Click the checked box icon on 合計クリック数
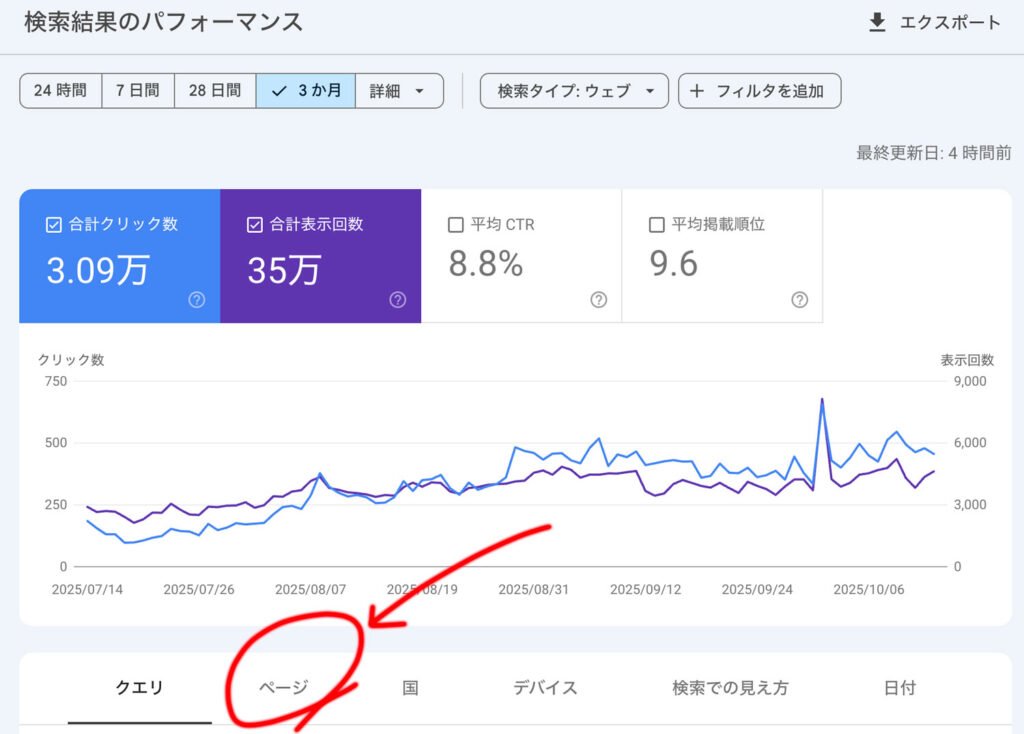1024x734 pixels. [52, 224]
